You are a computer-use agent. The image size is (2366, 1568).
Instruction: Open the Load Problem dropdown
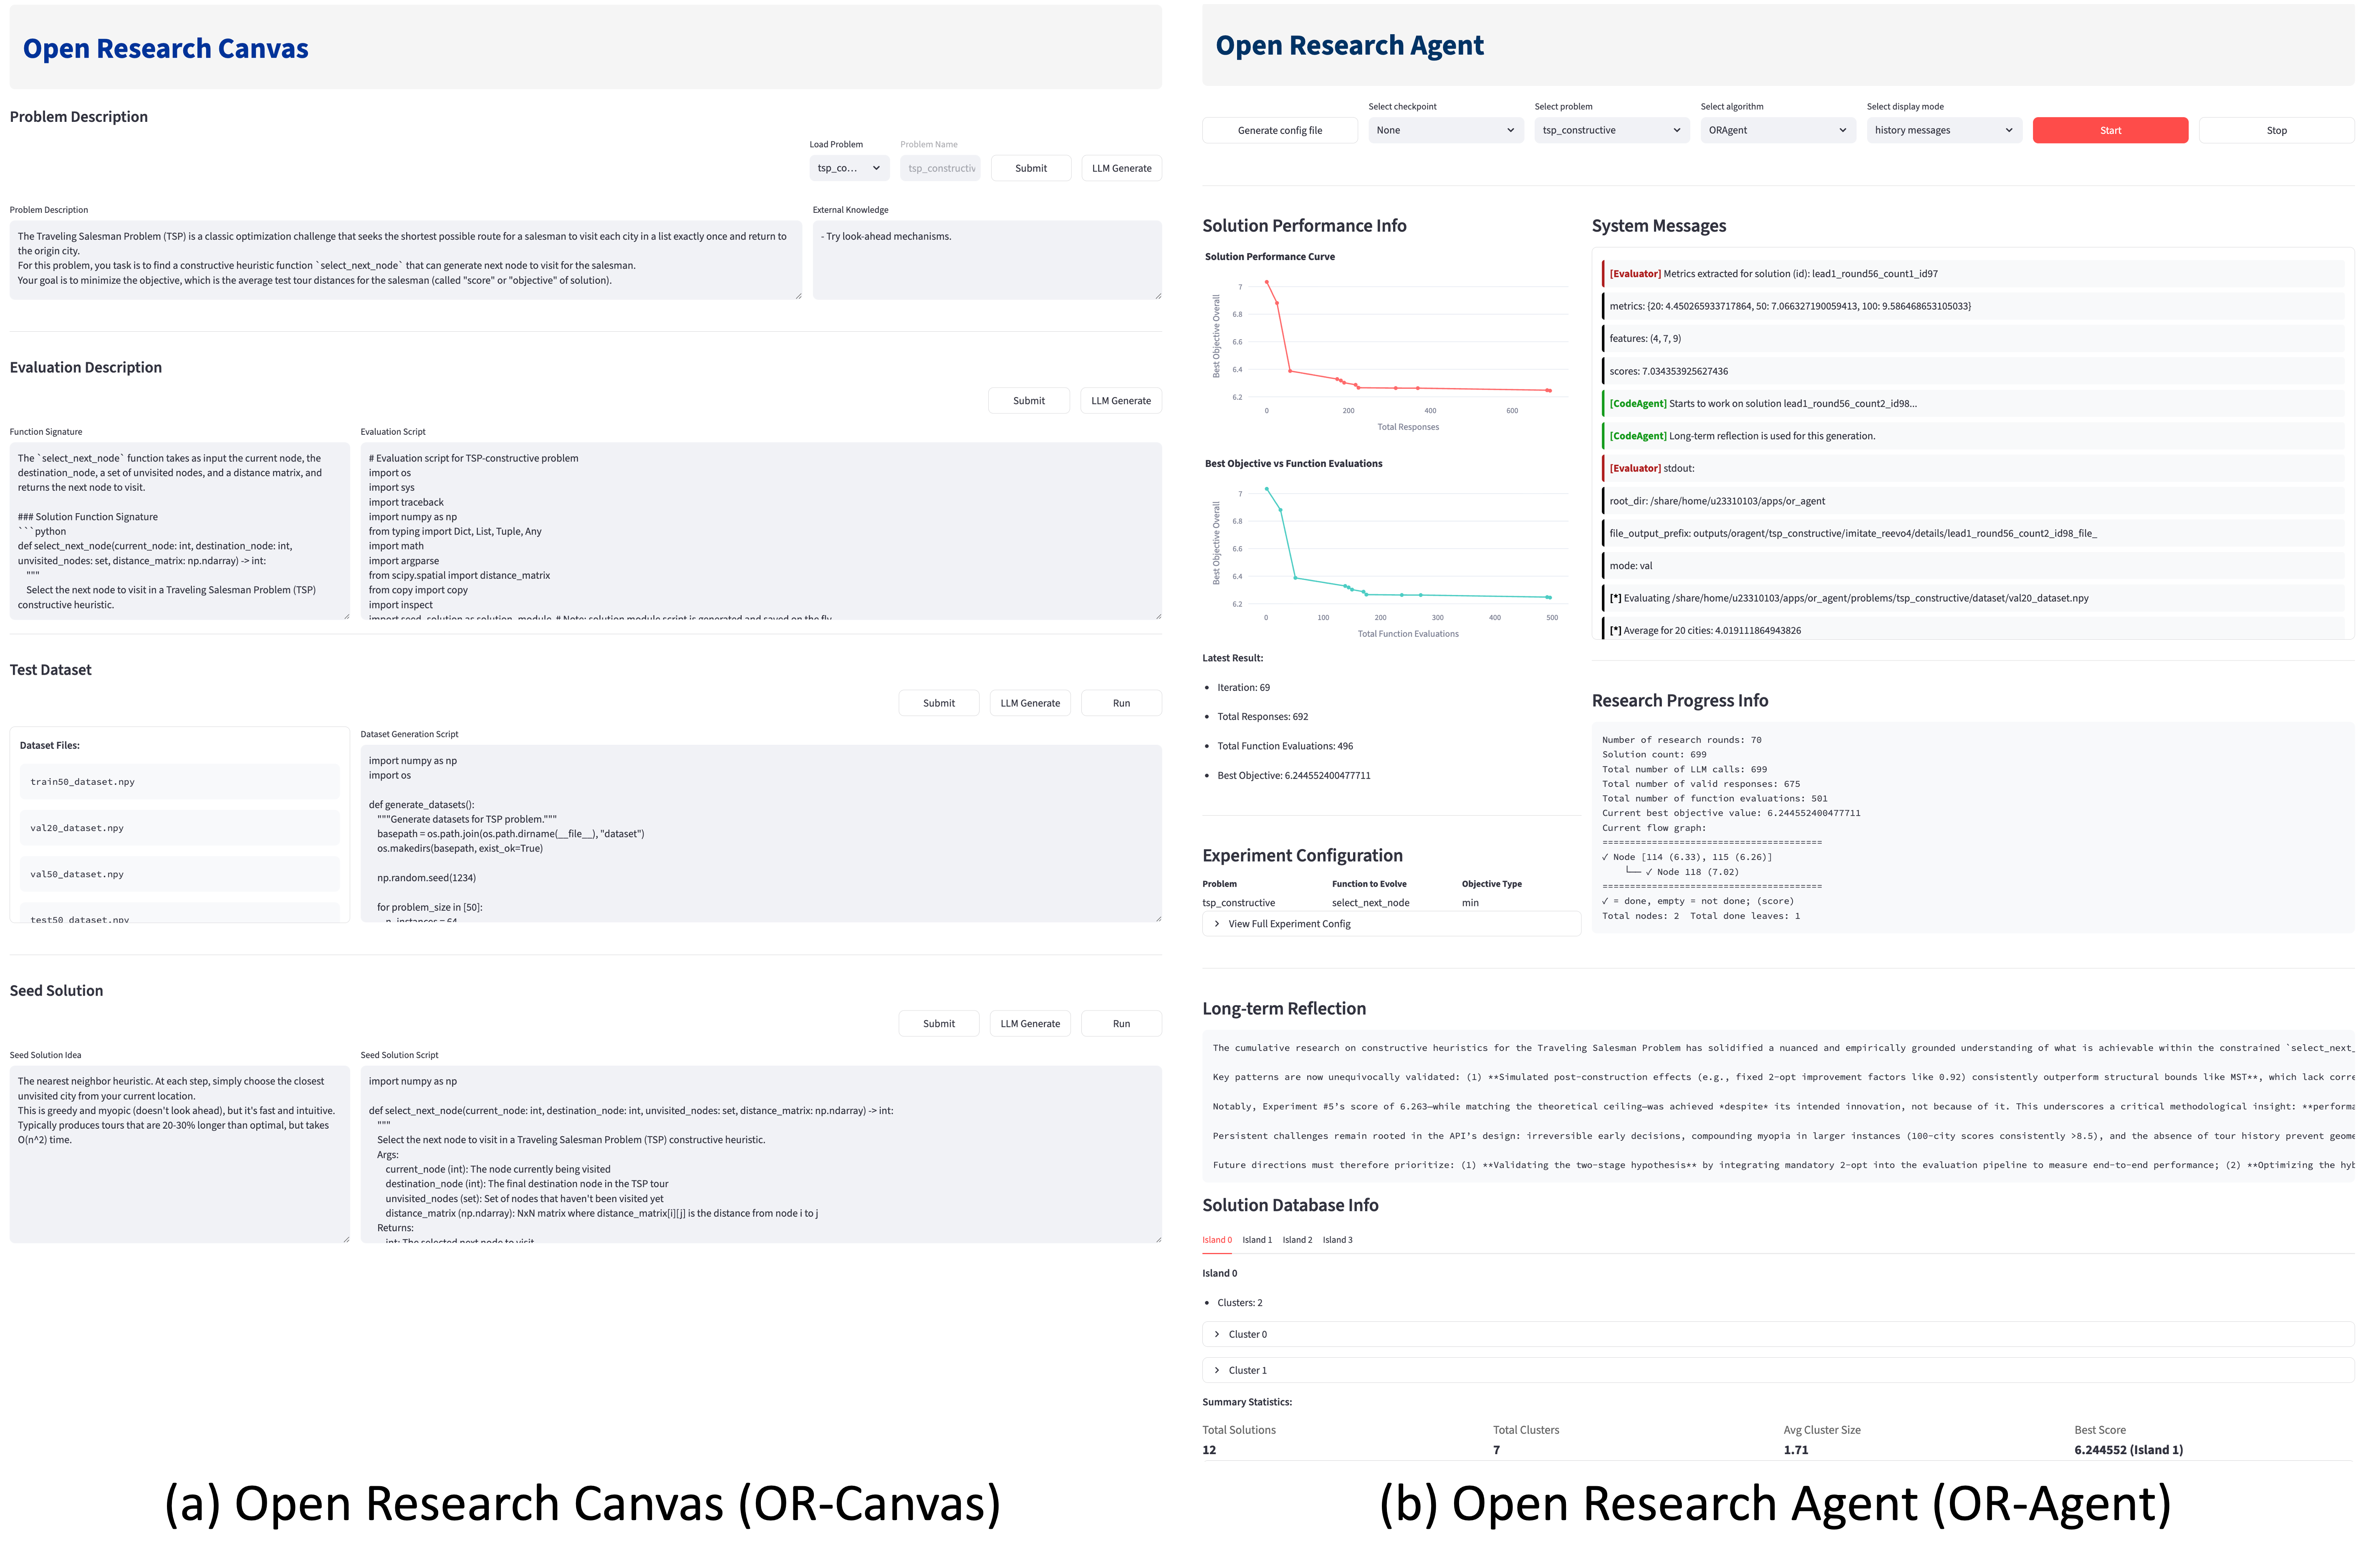tap(848, 167)
